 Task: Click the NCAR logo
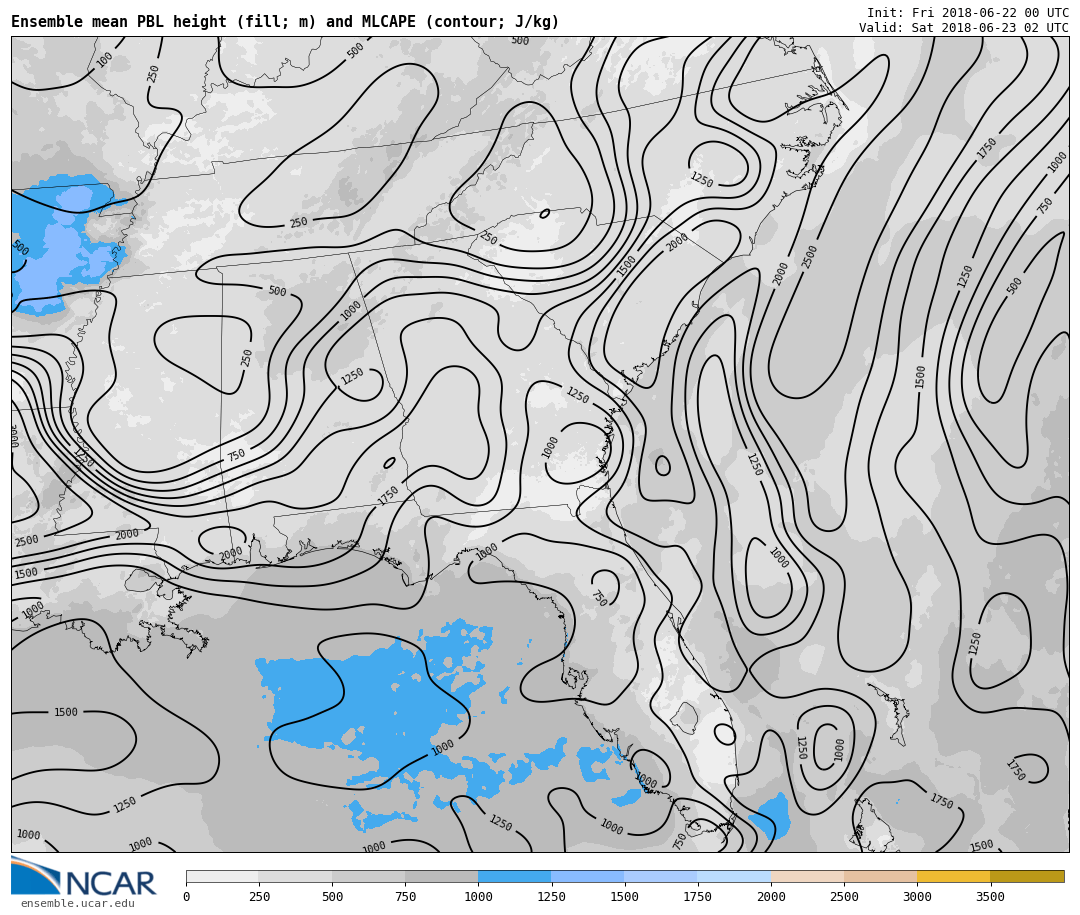83,876
